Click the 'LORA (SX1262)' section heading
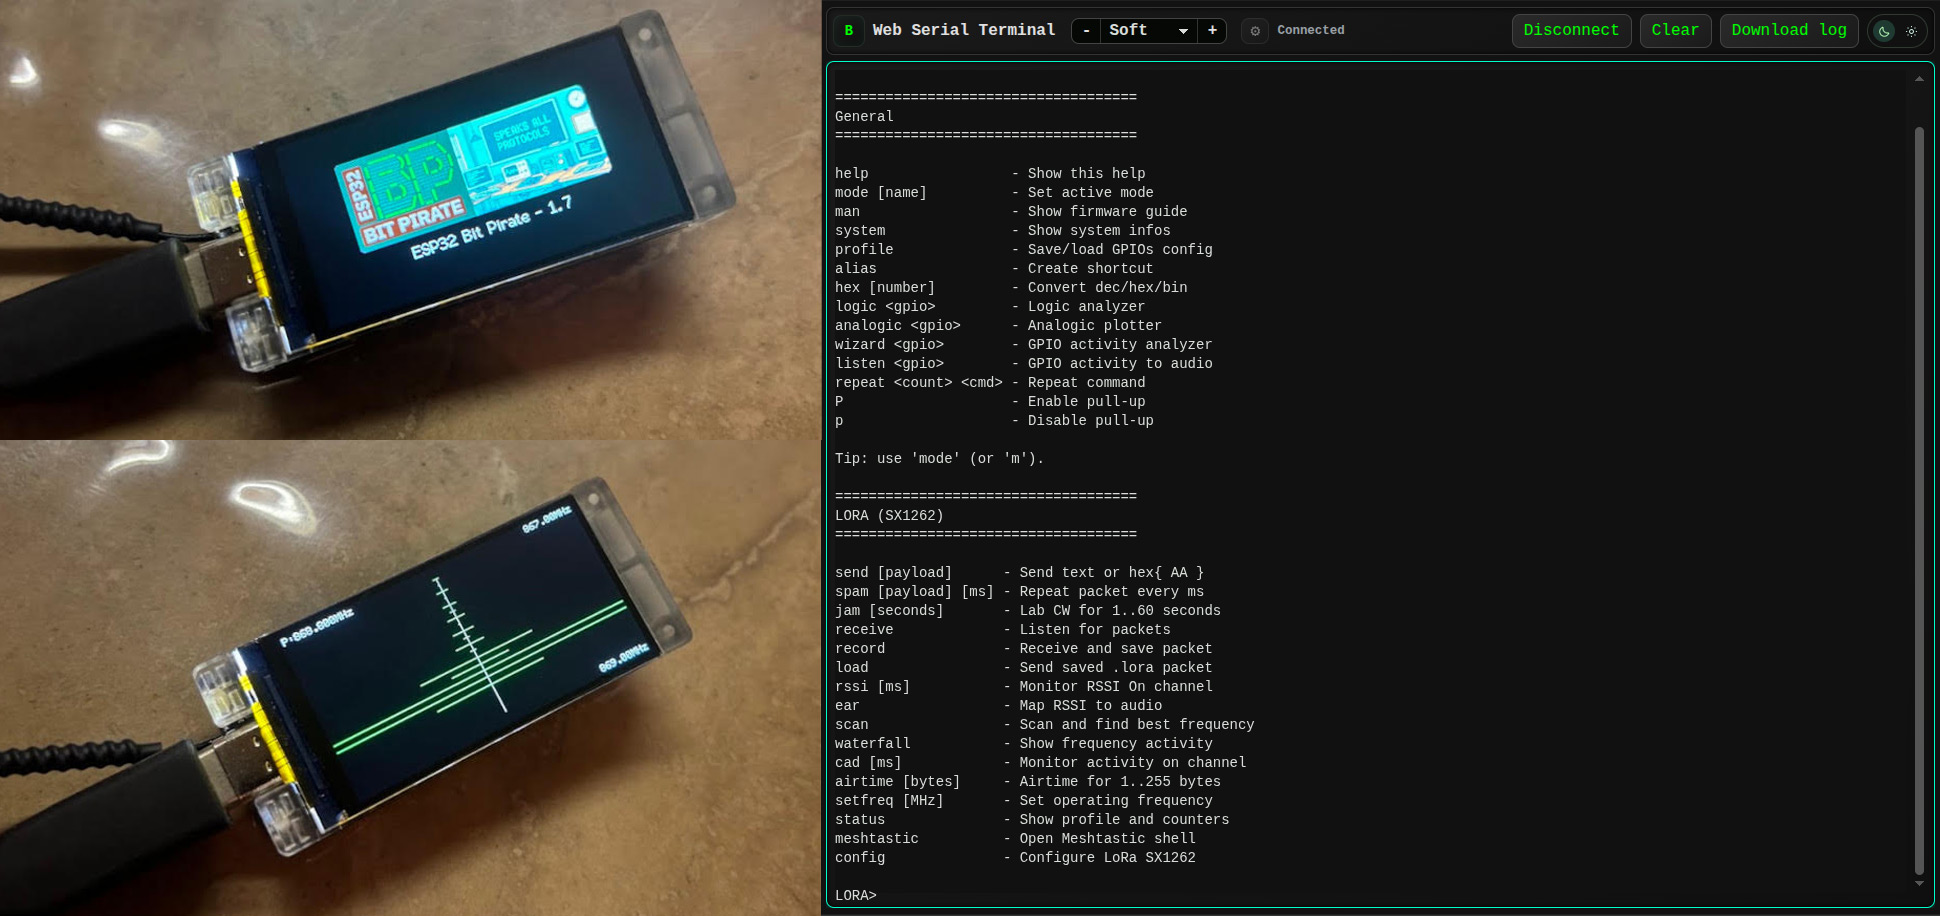This screenshot has width=1940, height=916. point(889,516)
